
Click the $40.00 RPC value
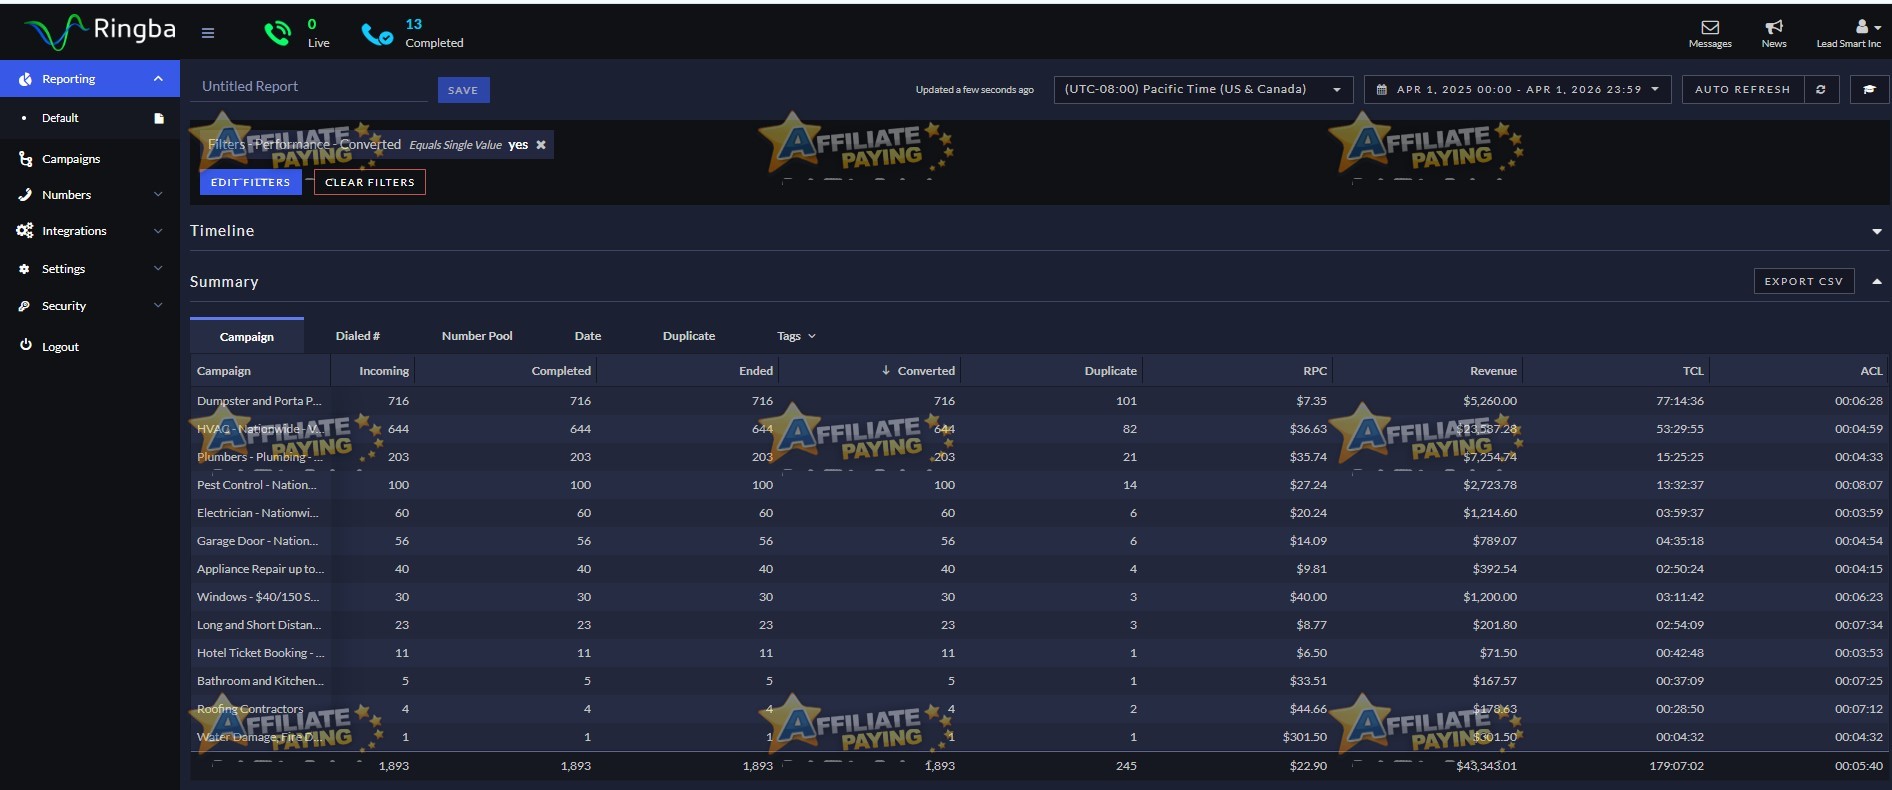(1308, 597)
